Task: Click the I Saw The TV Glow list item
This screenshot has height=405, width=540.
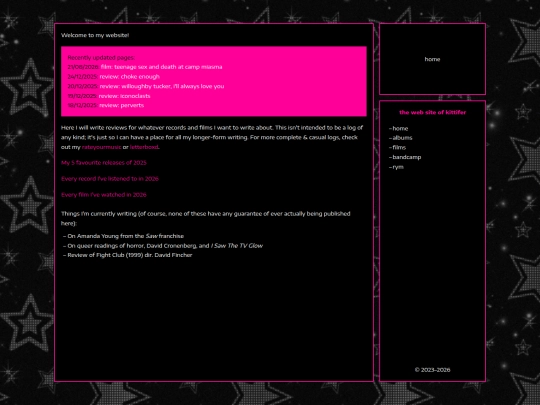Action: pos(165,246)
